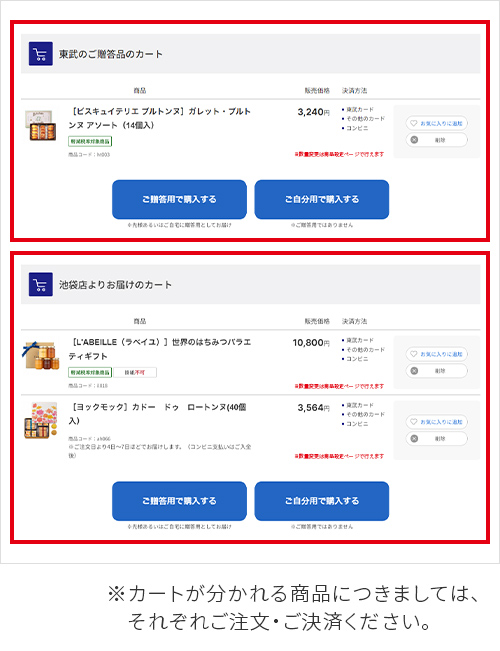This screenshot has width=500, height=651.
Task: Open the 世界のはちみつバラエティギフト title link
Action: coord(160,349)
